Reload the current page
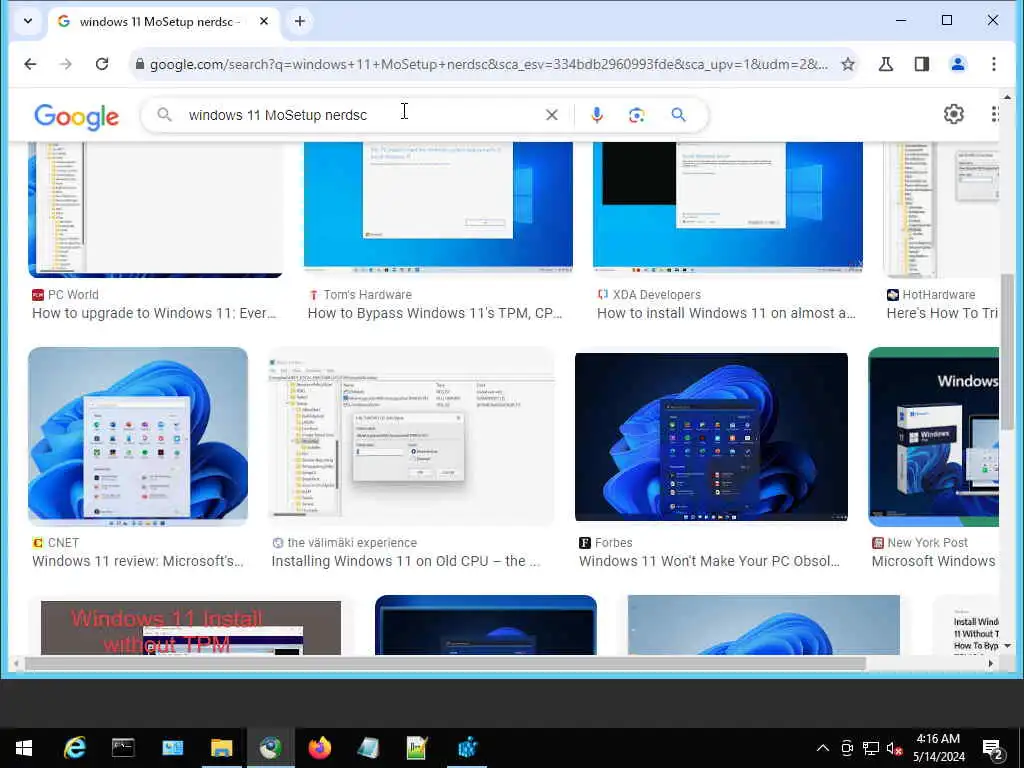This screenshot has width=1024, height=768. click(x=102, y=64)
